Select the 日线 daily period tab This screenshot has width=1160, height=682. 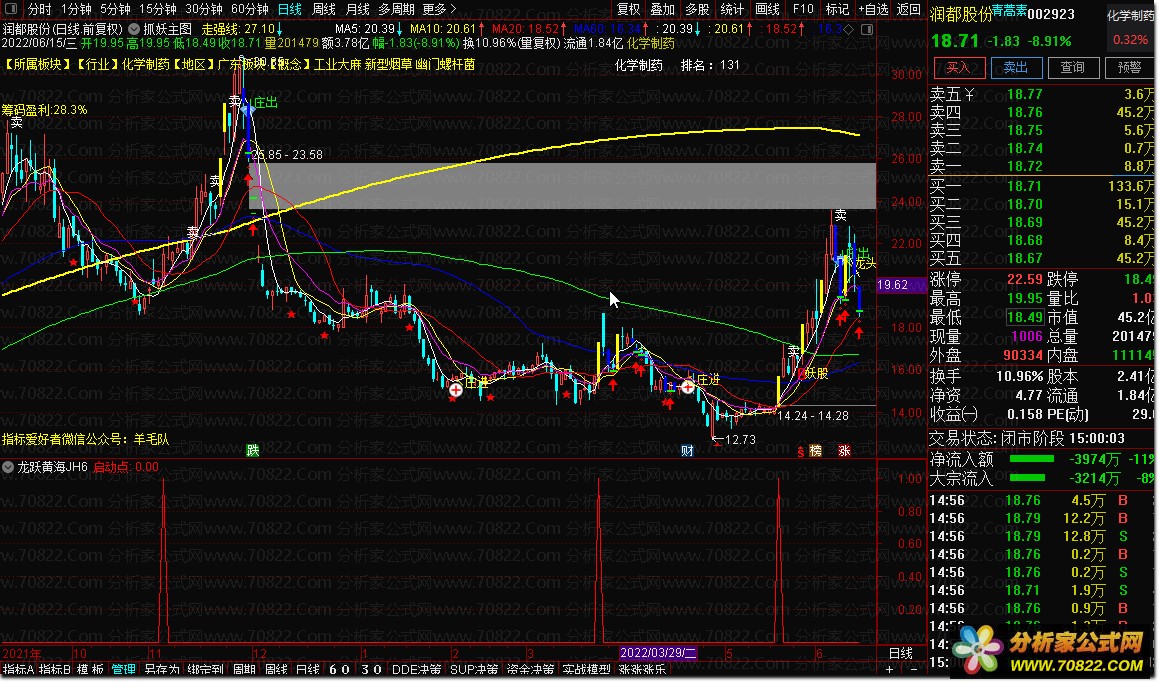click(290, 9)
